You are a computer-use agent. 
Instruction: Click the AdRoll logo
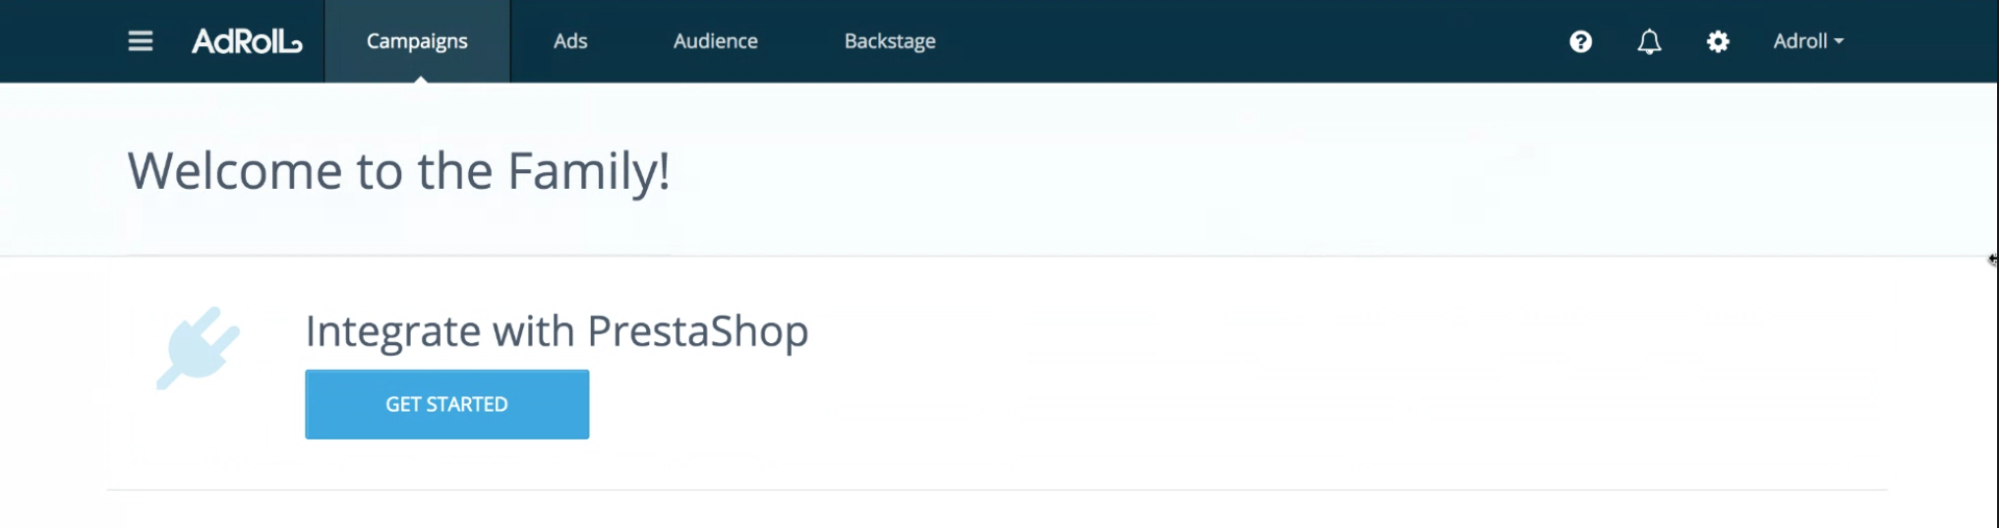247,41
